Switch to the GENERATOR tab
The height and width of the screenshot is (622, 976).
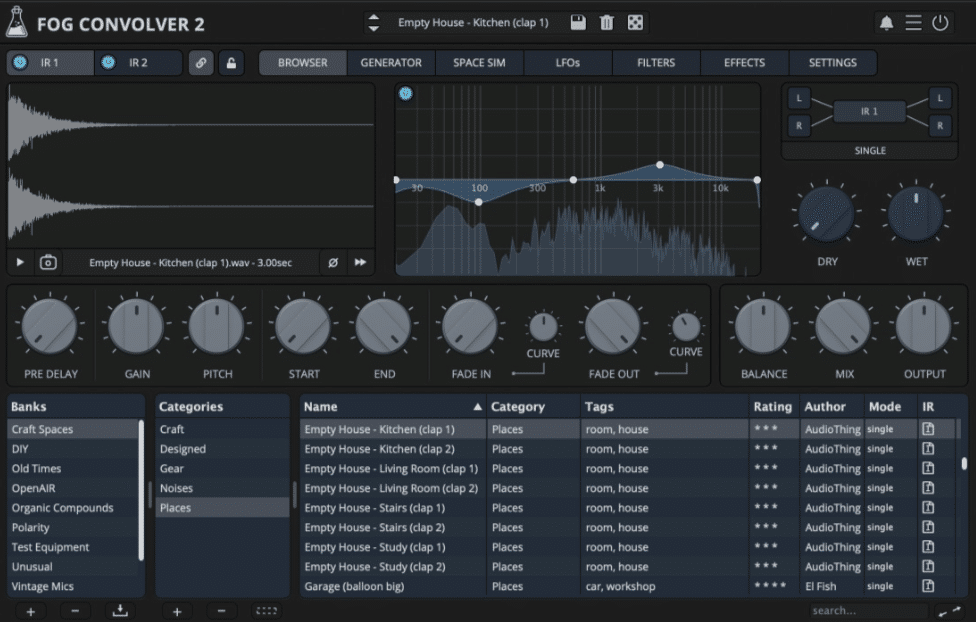pos(391,63)
